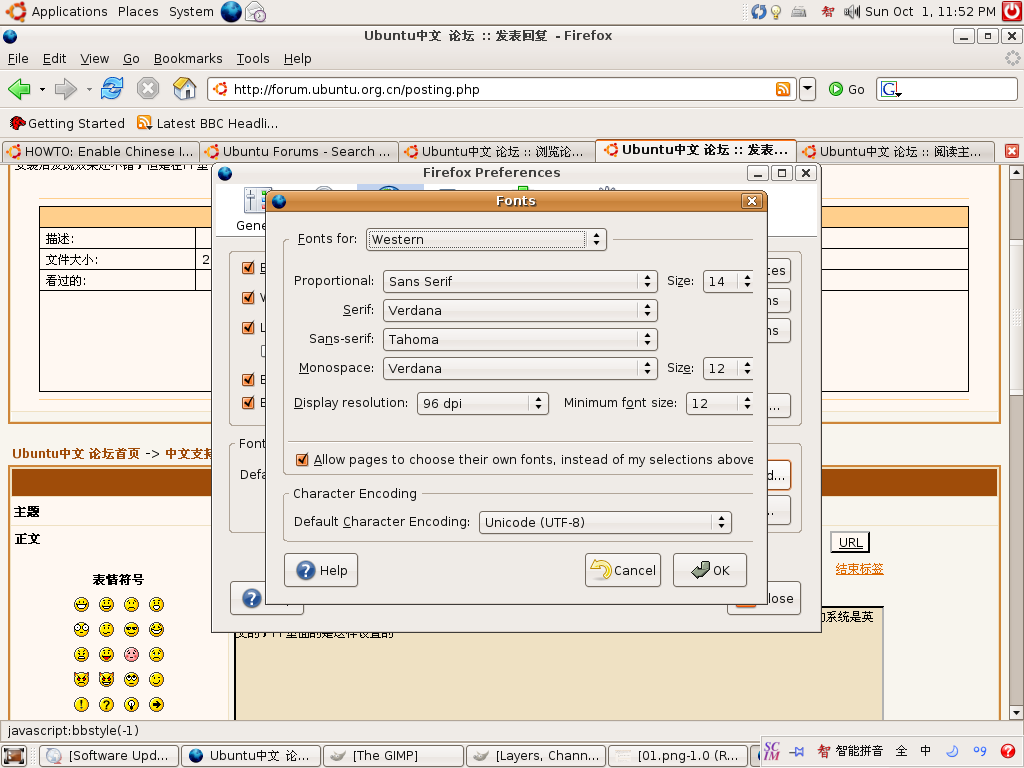
Task: Open the Bookmarks menu
Action: 188,59
